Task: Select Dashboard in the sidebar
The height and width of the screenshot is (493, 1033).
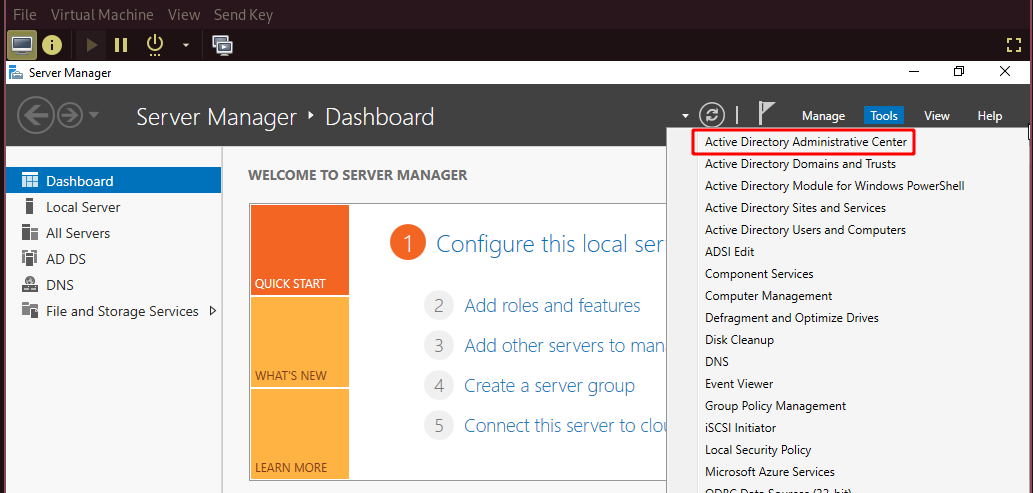Action: (x=113, y=181)
